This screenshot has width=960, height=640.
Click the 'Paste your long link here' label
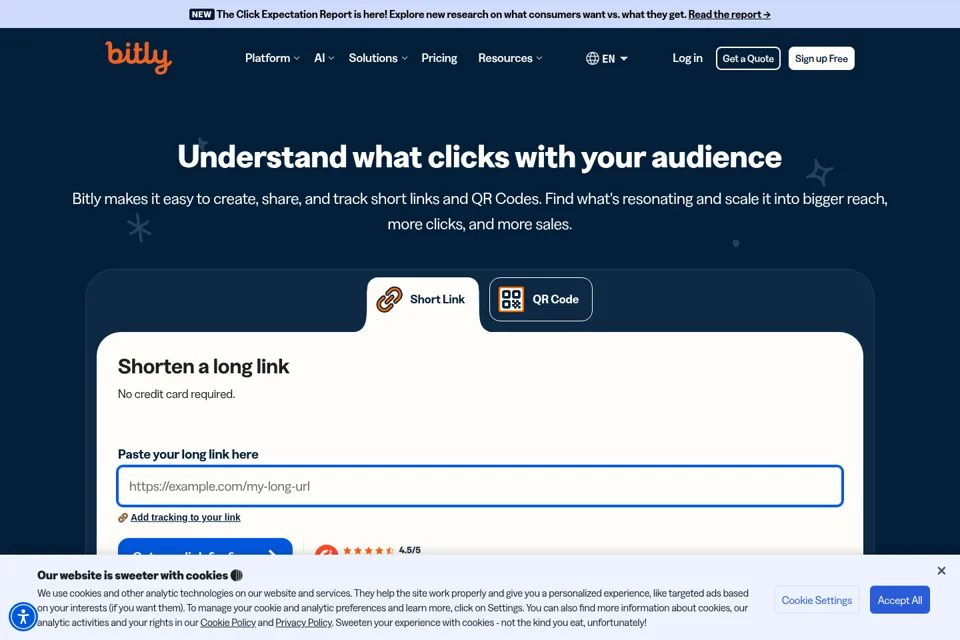(x=188, y=454)
